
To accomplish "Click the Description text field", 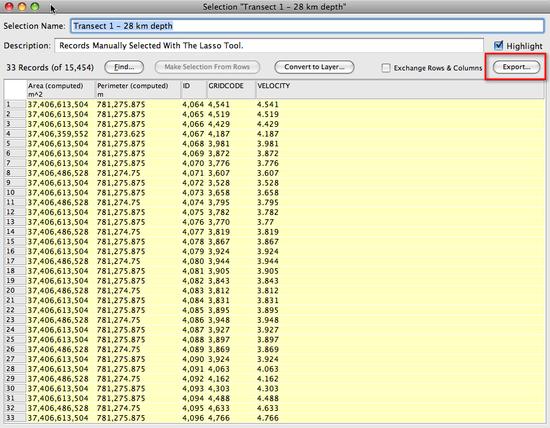I will pyautogui.click(x=269, y=46).
